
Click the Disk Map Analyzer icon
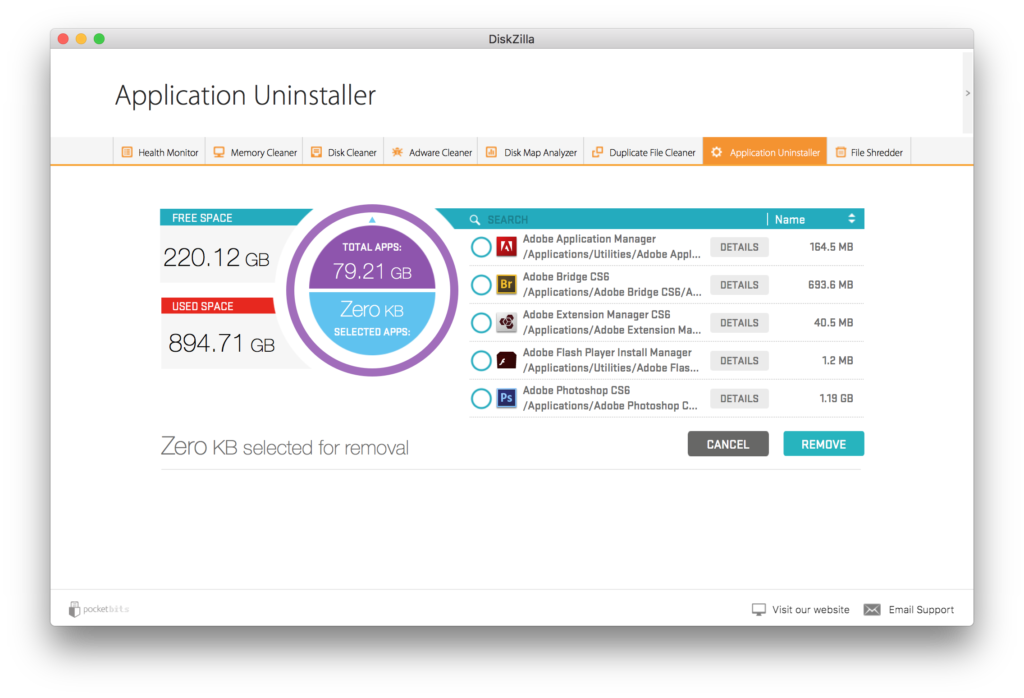(491, 152)
